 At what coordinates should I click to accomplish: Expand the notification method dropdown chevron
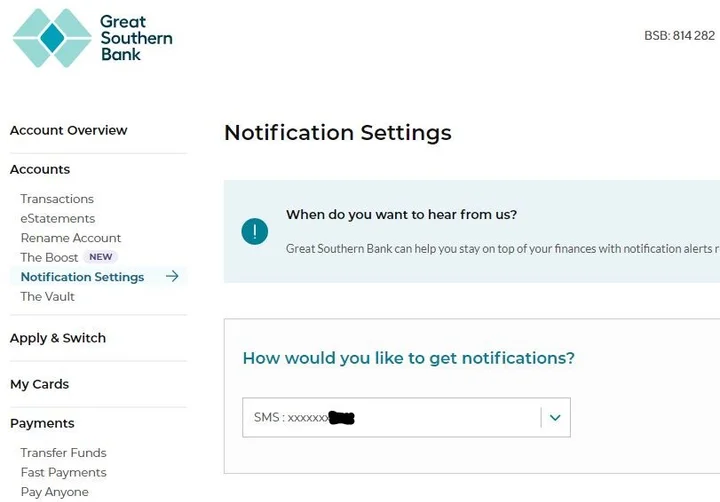[x=555, y=417]
